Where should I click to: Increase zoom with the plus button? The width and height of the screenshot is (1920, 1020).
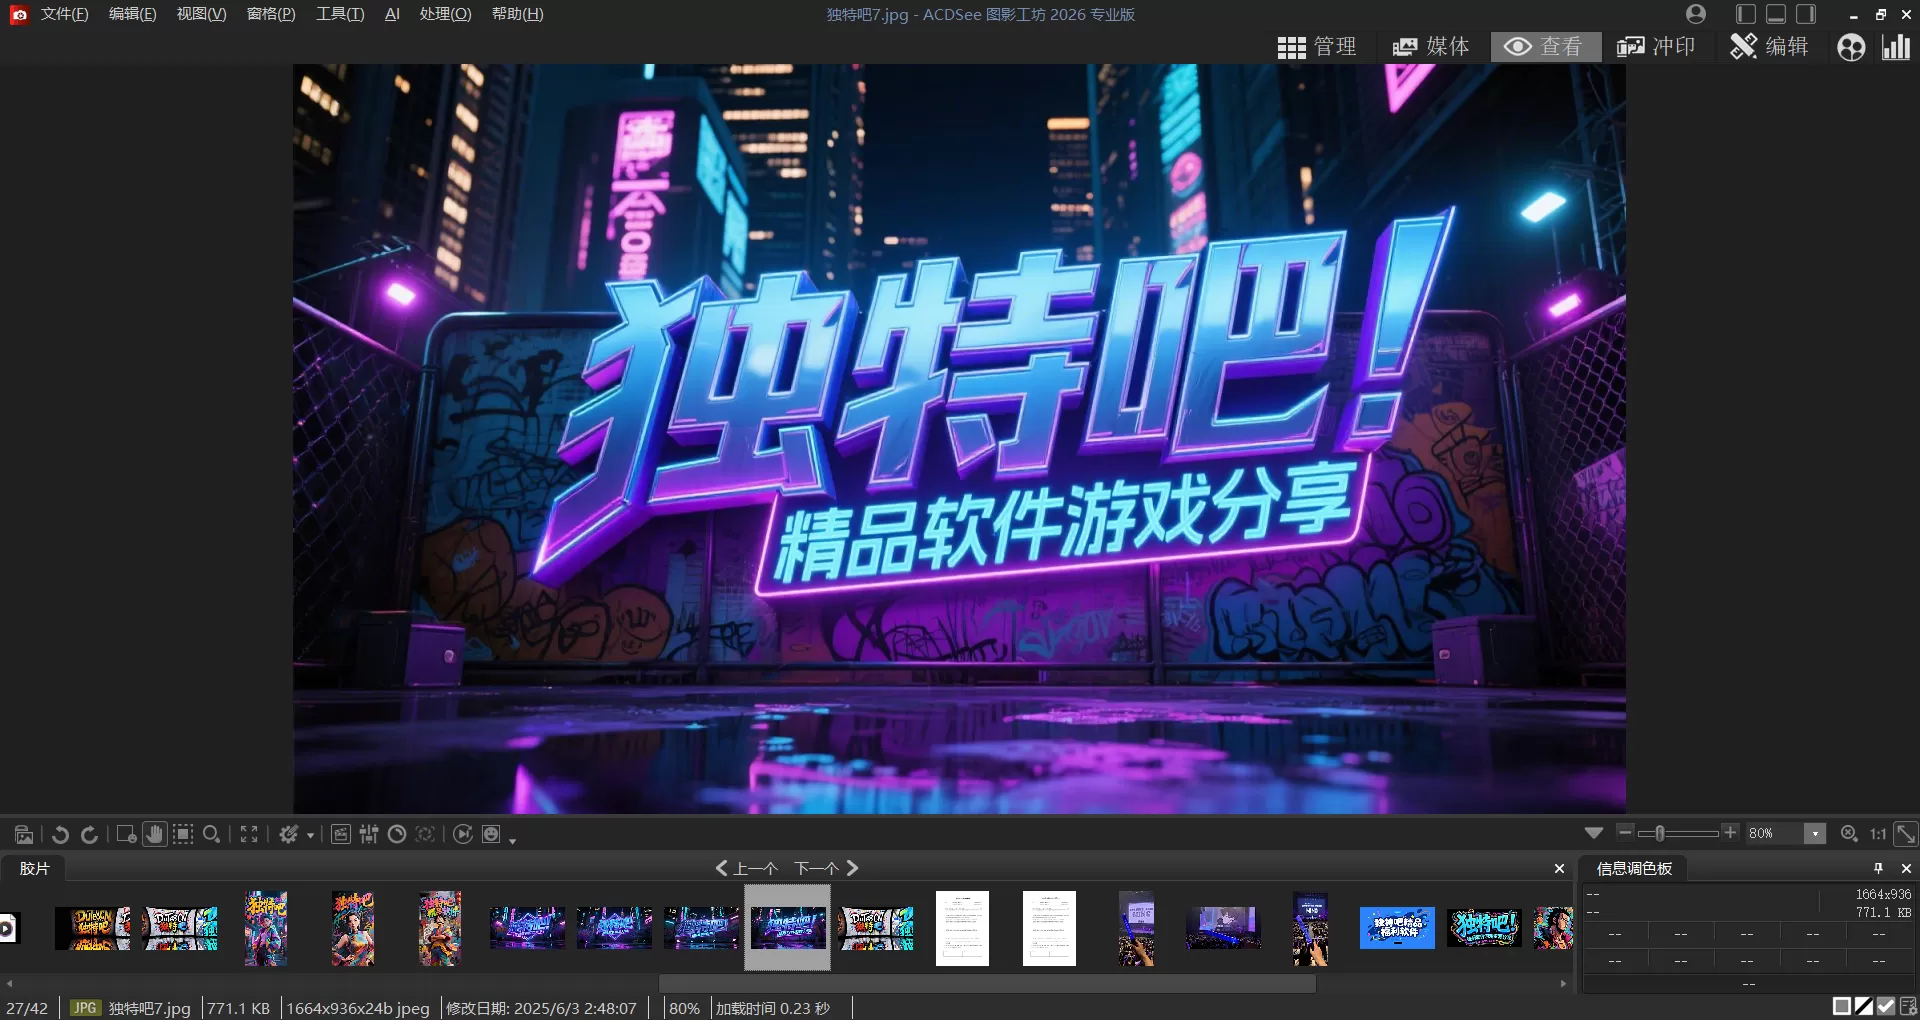[x=1730, y=832]
